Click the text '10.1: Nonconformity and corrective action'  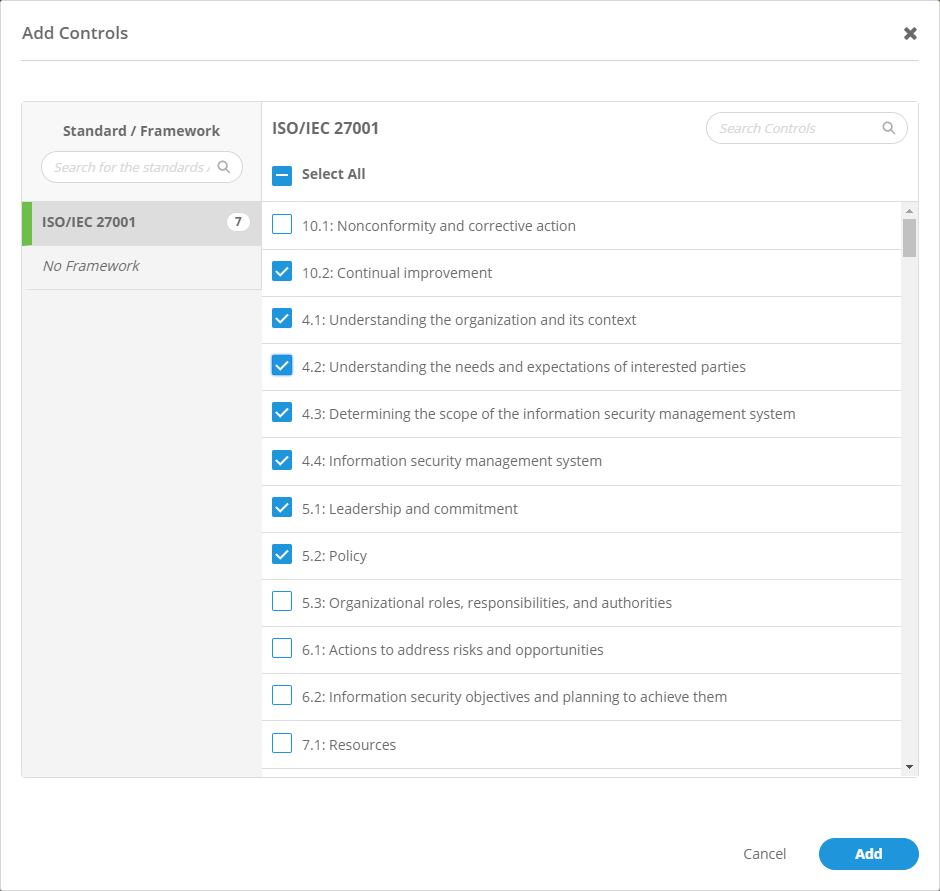tap(439, 226)
